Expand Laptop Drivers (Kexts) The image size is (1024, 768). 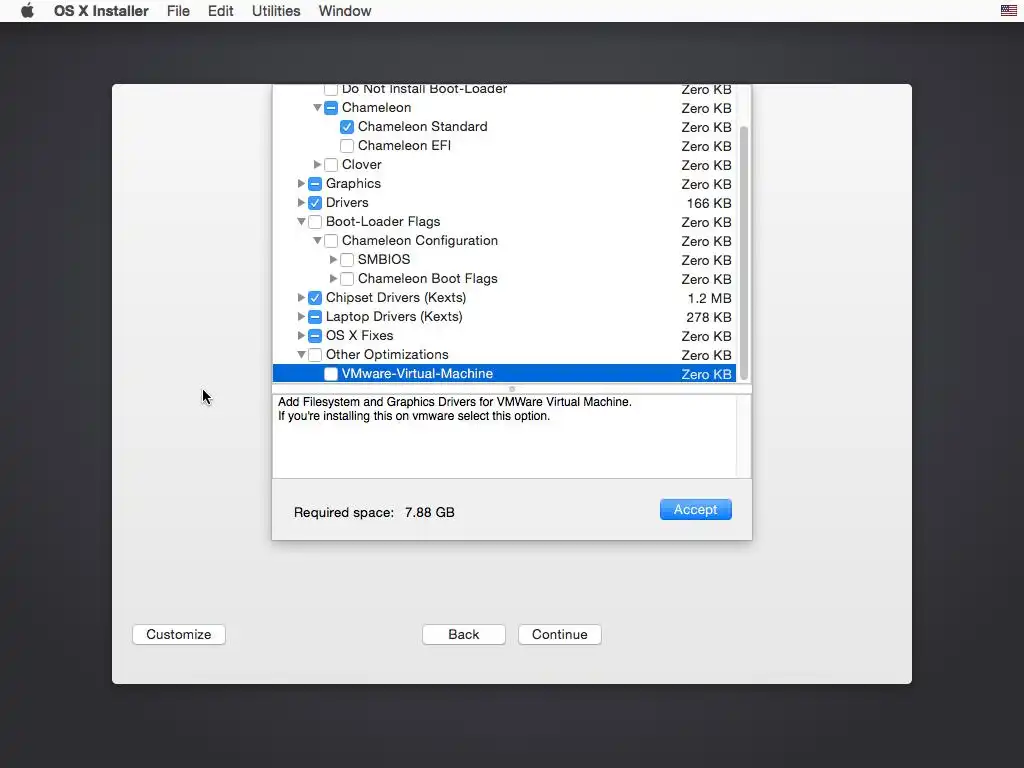(x=301, y=316)
